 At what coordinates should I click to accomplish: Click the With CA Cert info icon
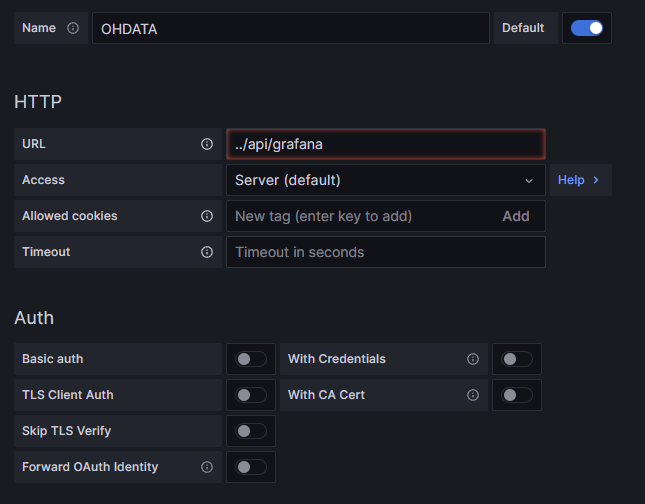point(473,395)
